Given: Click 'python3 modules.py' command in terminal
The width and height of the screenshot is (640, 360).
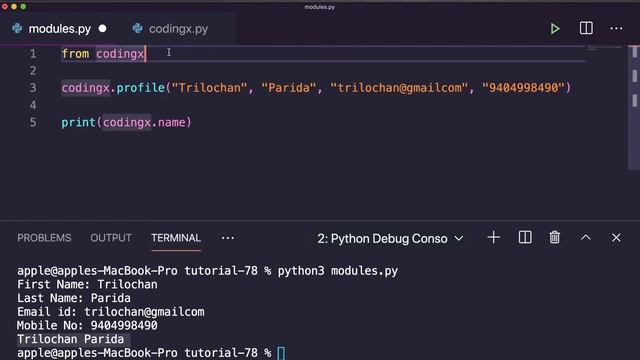Looking at the screenshot, I should [x=338, y=271].
